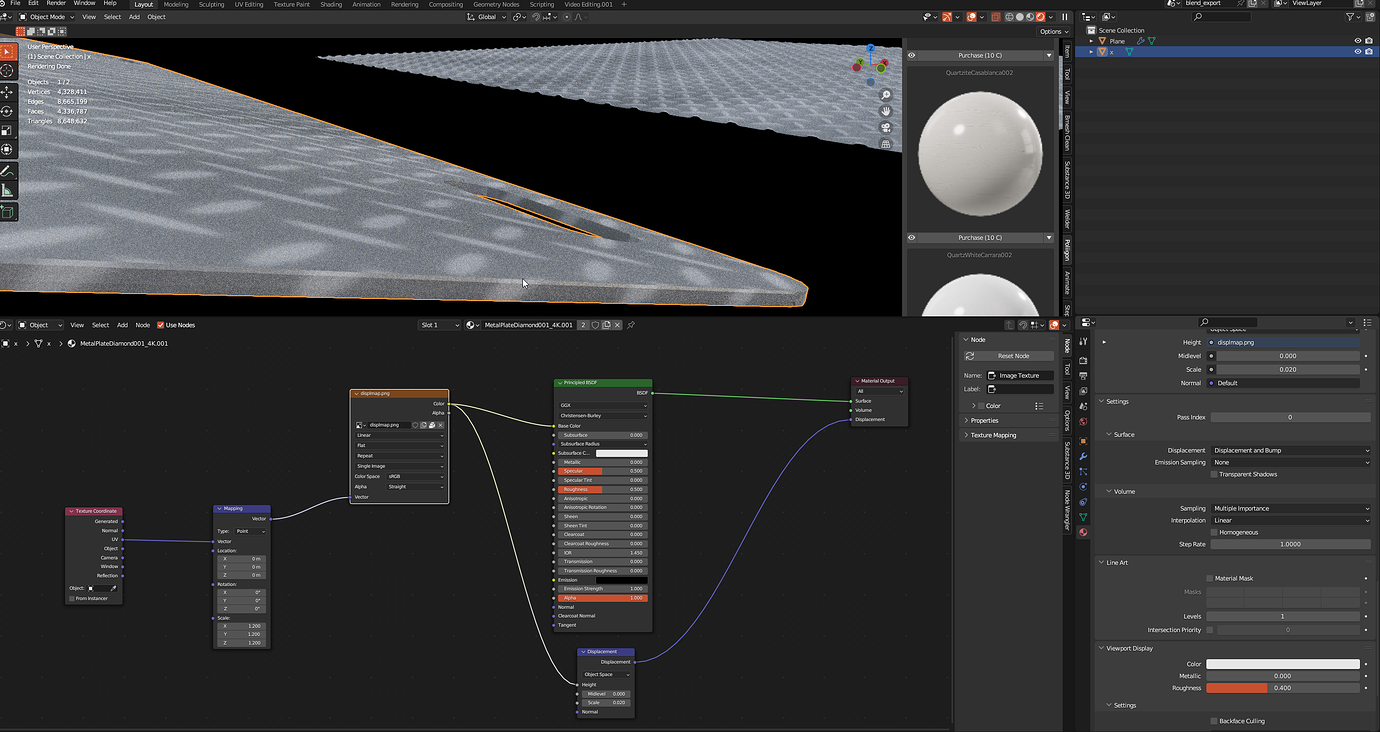Screen dimensions: 1380x732
Task: Click the node Name field showing Image Texture
Action: pos(1020,375)
